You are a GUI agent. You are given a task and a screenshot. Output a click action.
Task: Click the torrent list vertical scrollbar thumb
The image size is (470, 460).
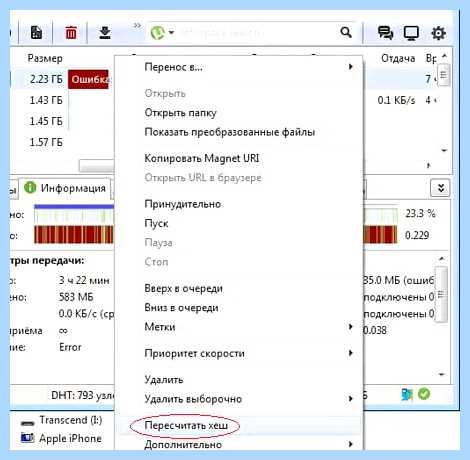click(x=443, y=75)
